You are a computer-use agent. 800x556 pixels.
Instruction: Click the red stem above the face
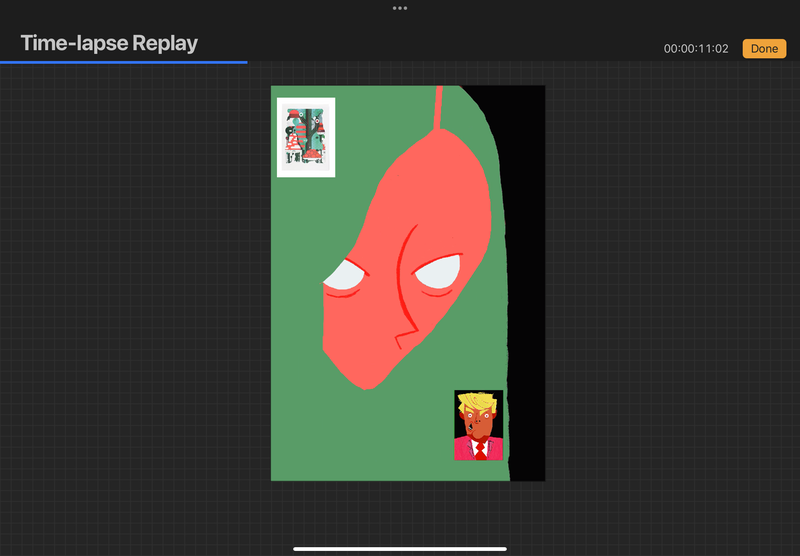click(x=438, y=108)
